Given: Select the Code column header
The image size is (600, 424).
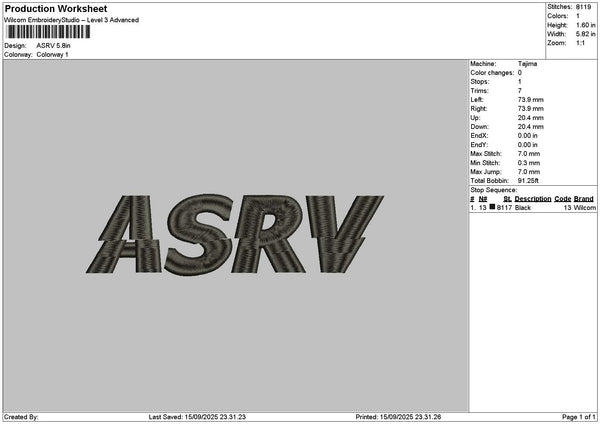Looking at the screenshot, I should (x=563, y=198).
